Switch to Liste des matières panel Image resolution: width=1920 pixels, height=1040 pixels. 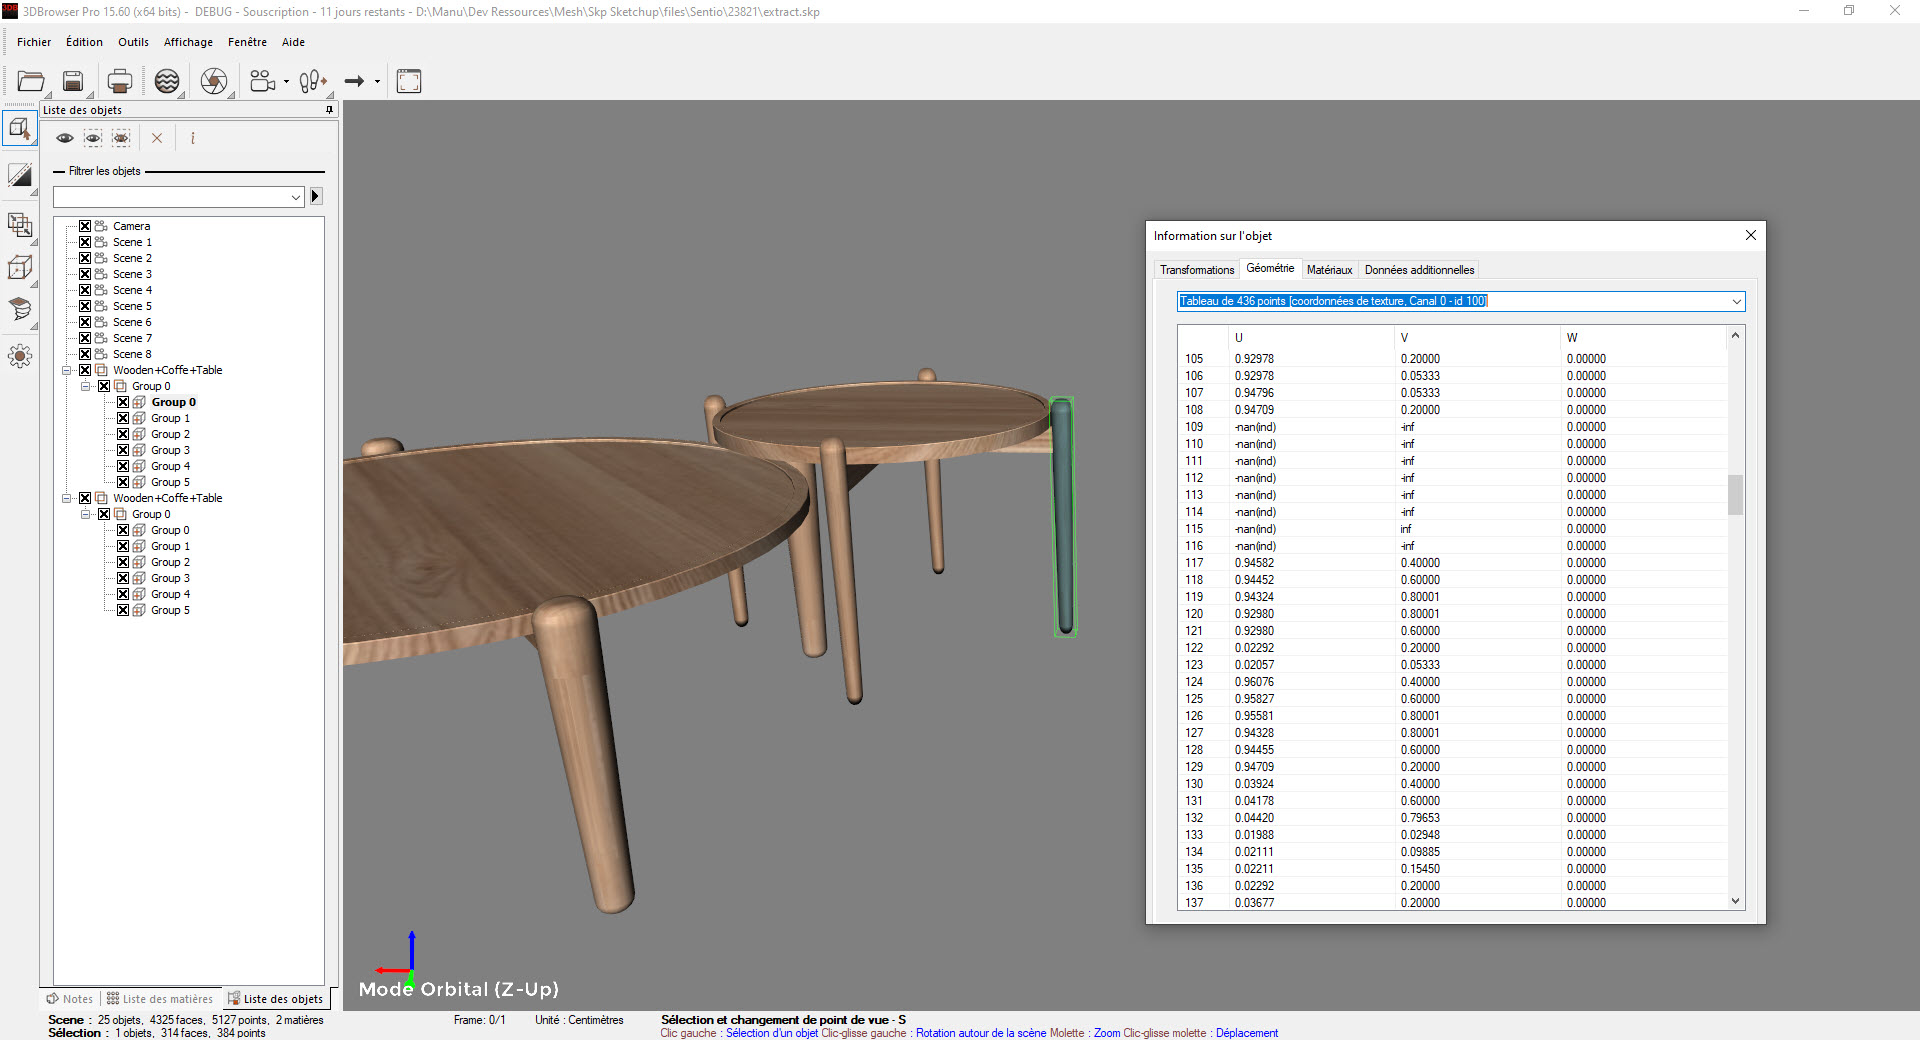click(160, 998)
